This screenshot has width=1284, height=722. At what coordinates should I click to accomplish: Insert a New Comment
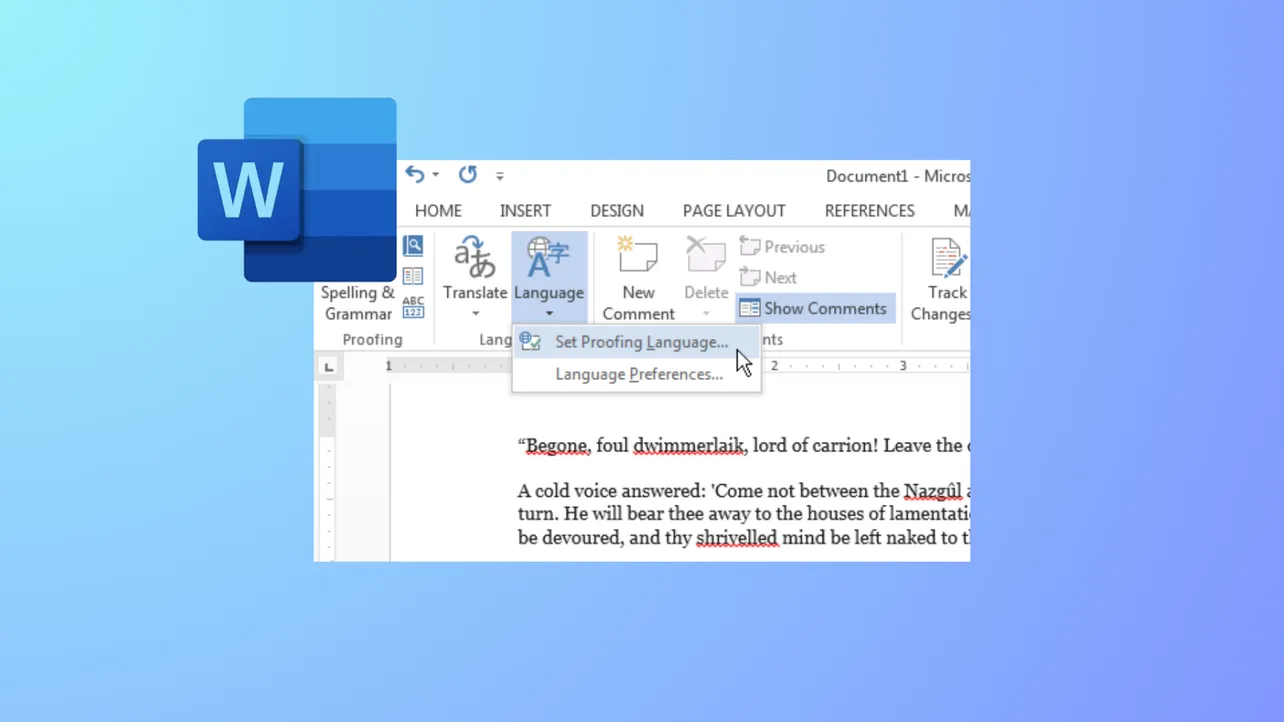click(x=637, y=277)
